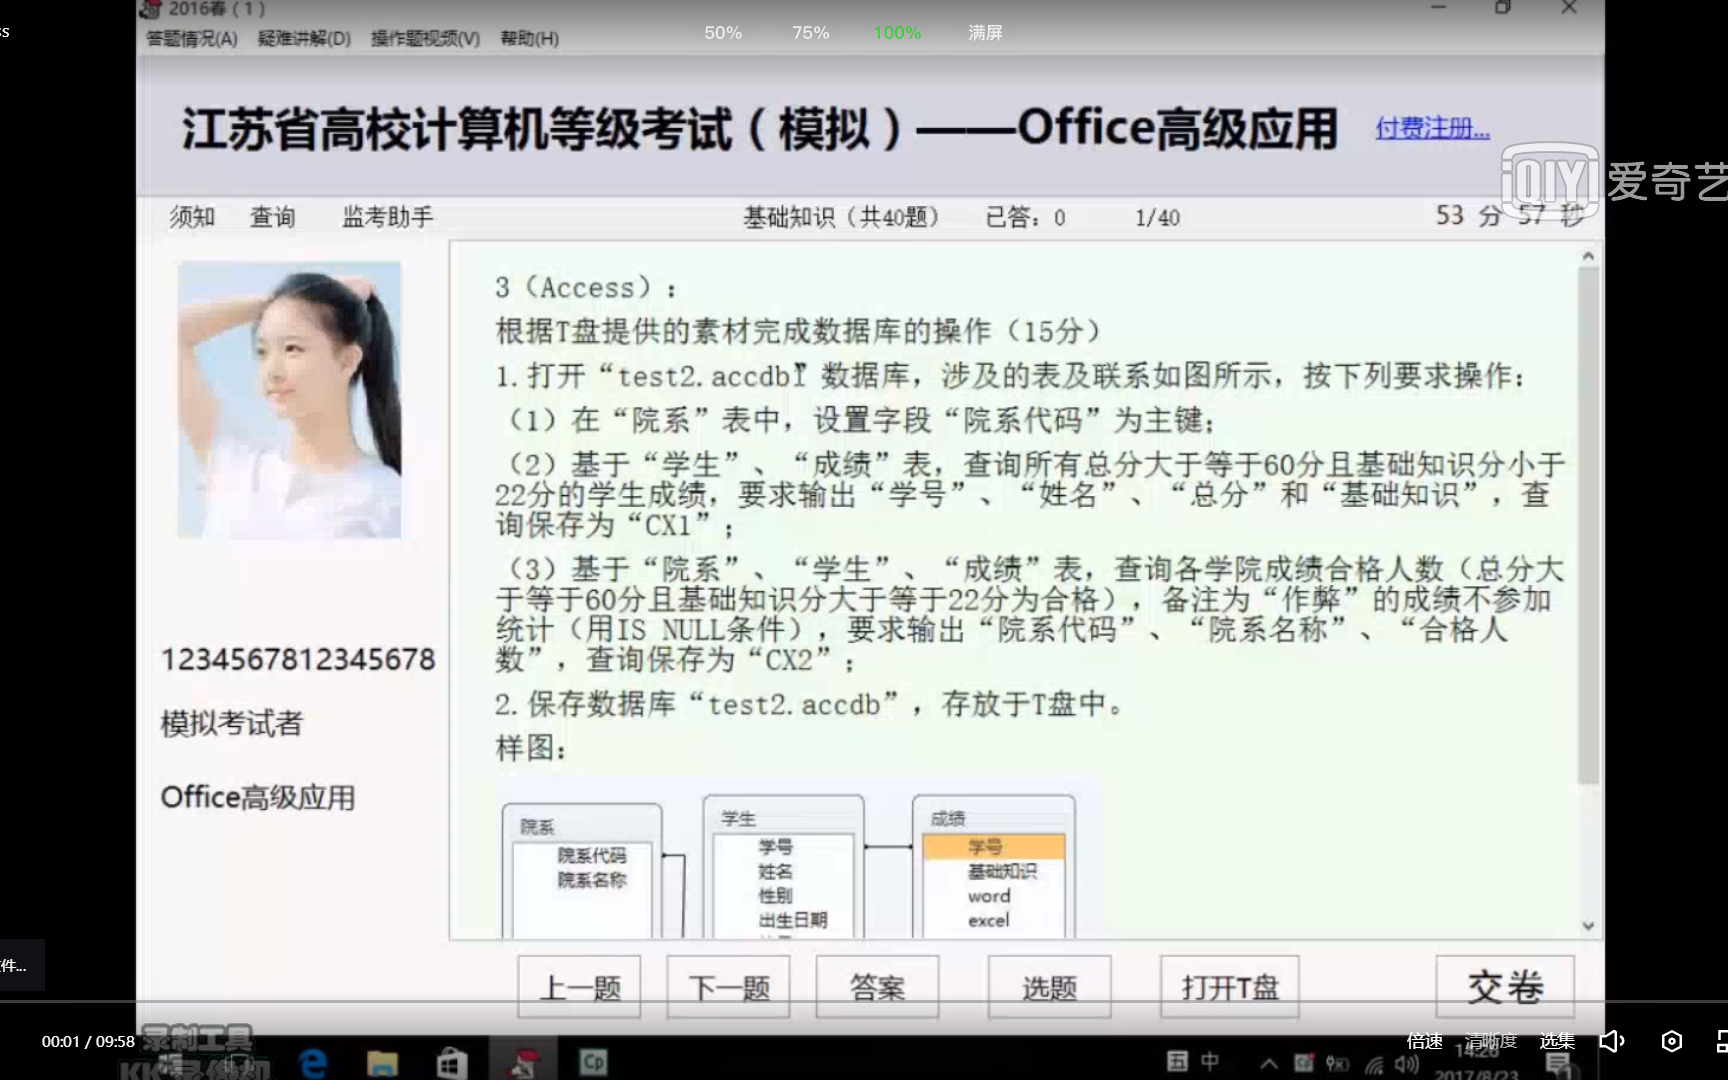Open the video player settings gear

click(1670, 1042)
